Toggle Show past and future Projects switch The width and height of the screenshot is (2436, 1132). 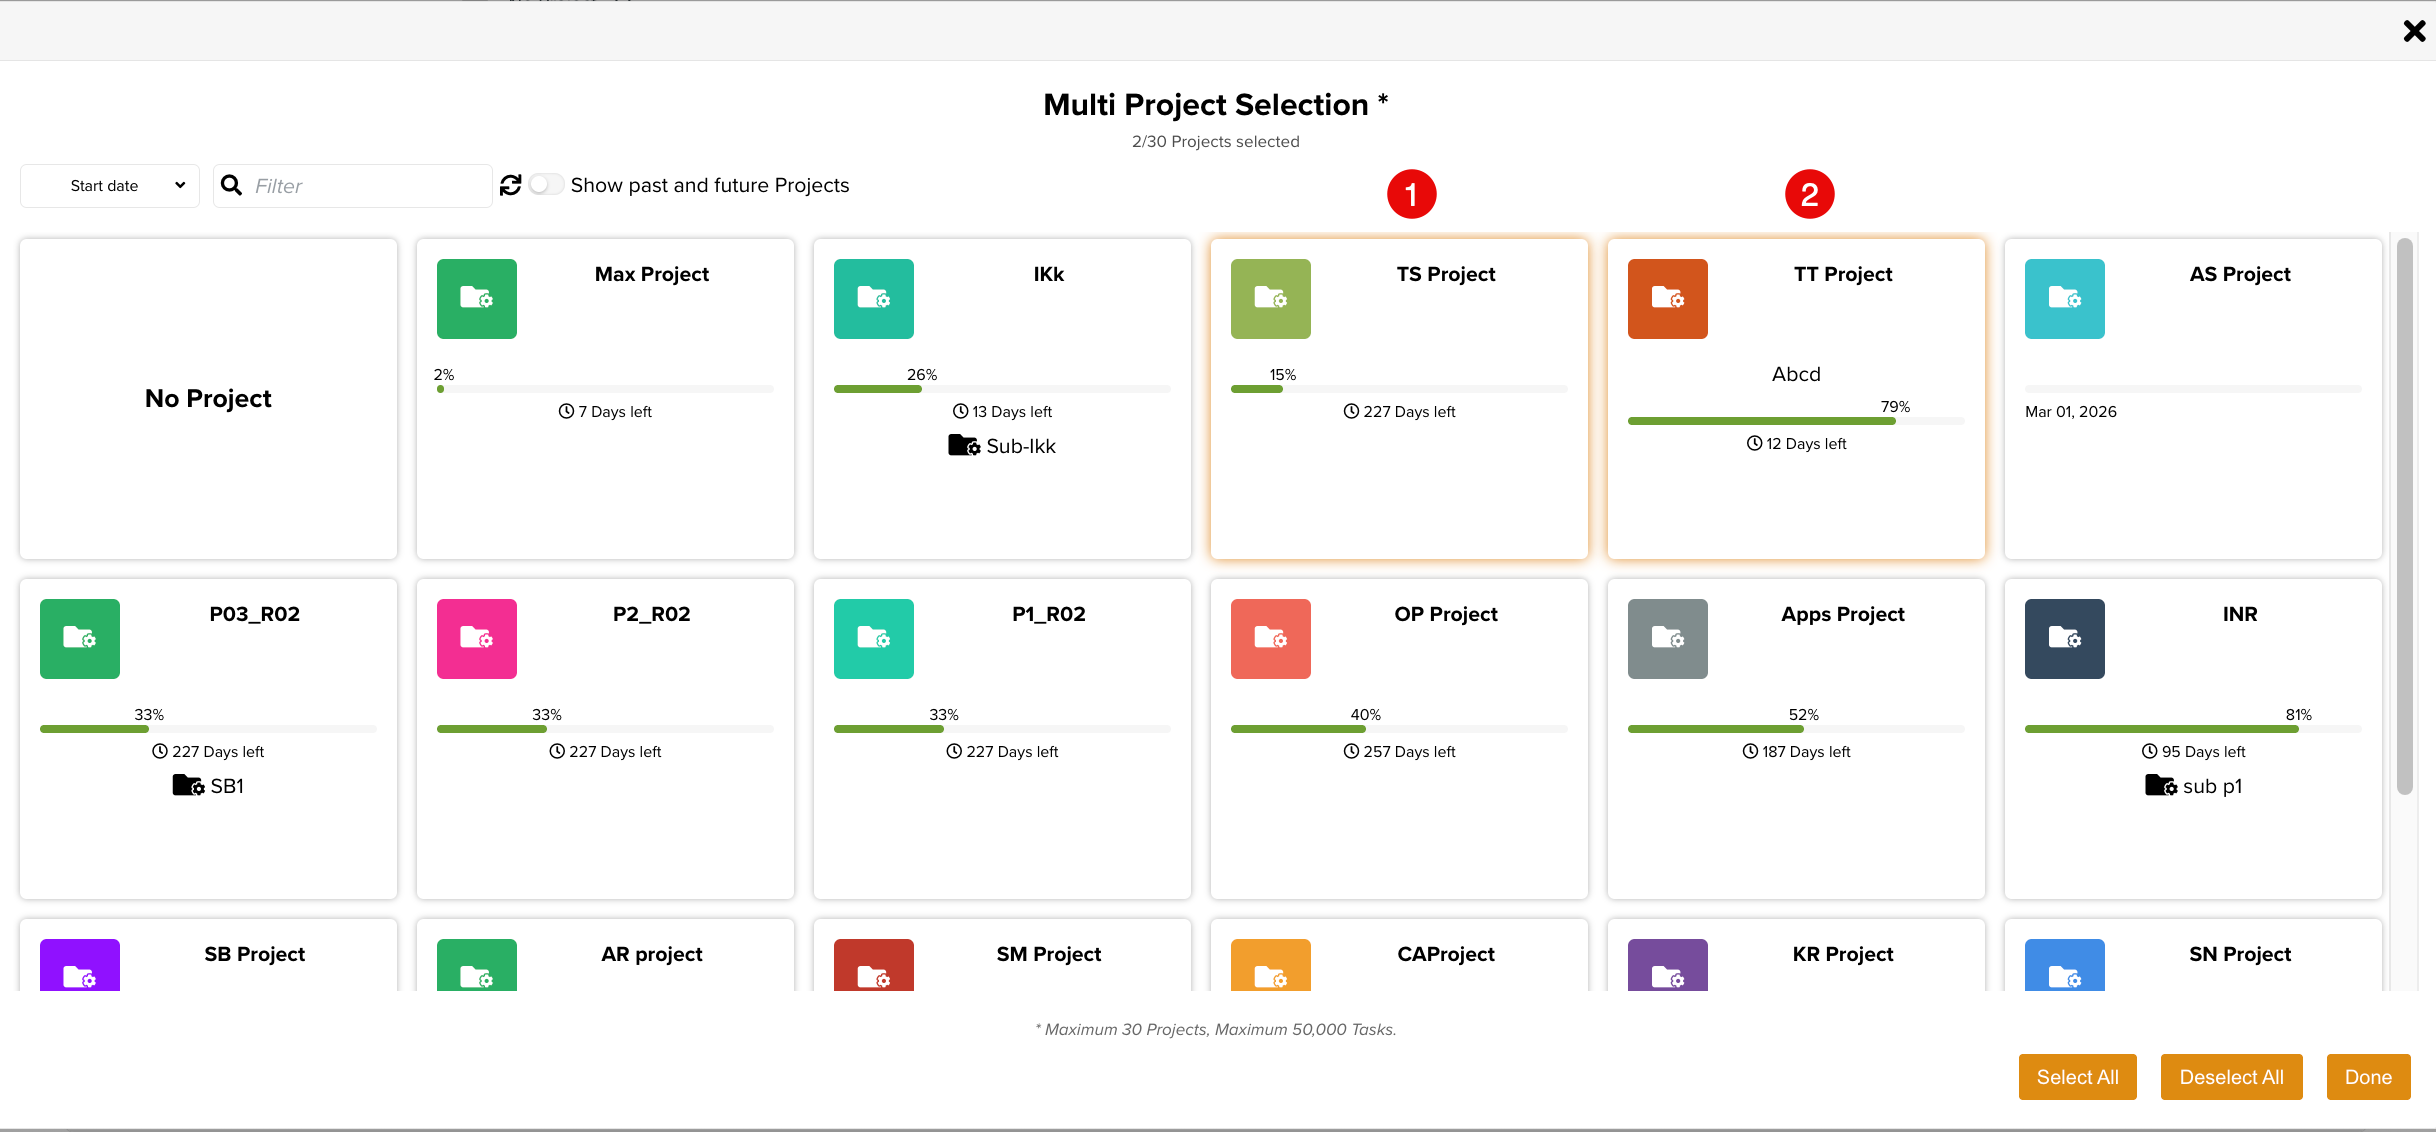click(x=546, y=185)
